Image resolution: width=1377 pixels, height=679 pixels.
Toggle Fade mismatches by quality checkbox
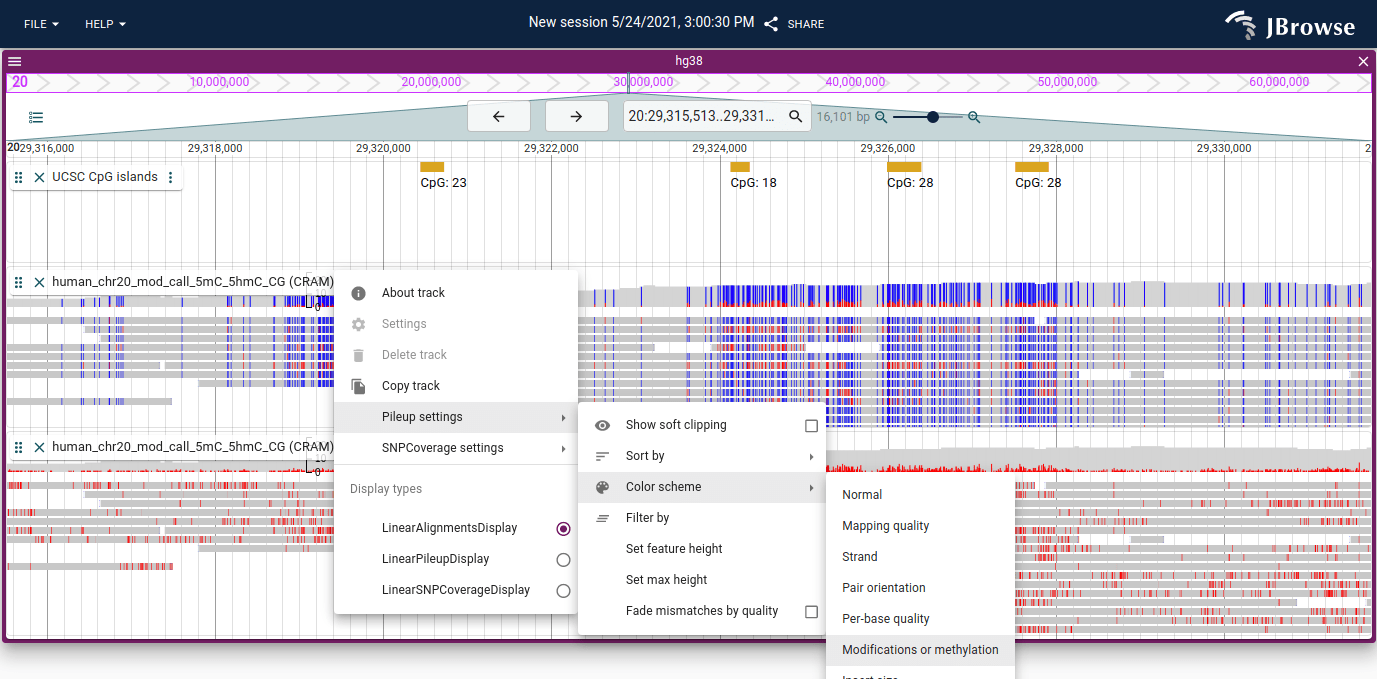click(811, 611)
